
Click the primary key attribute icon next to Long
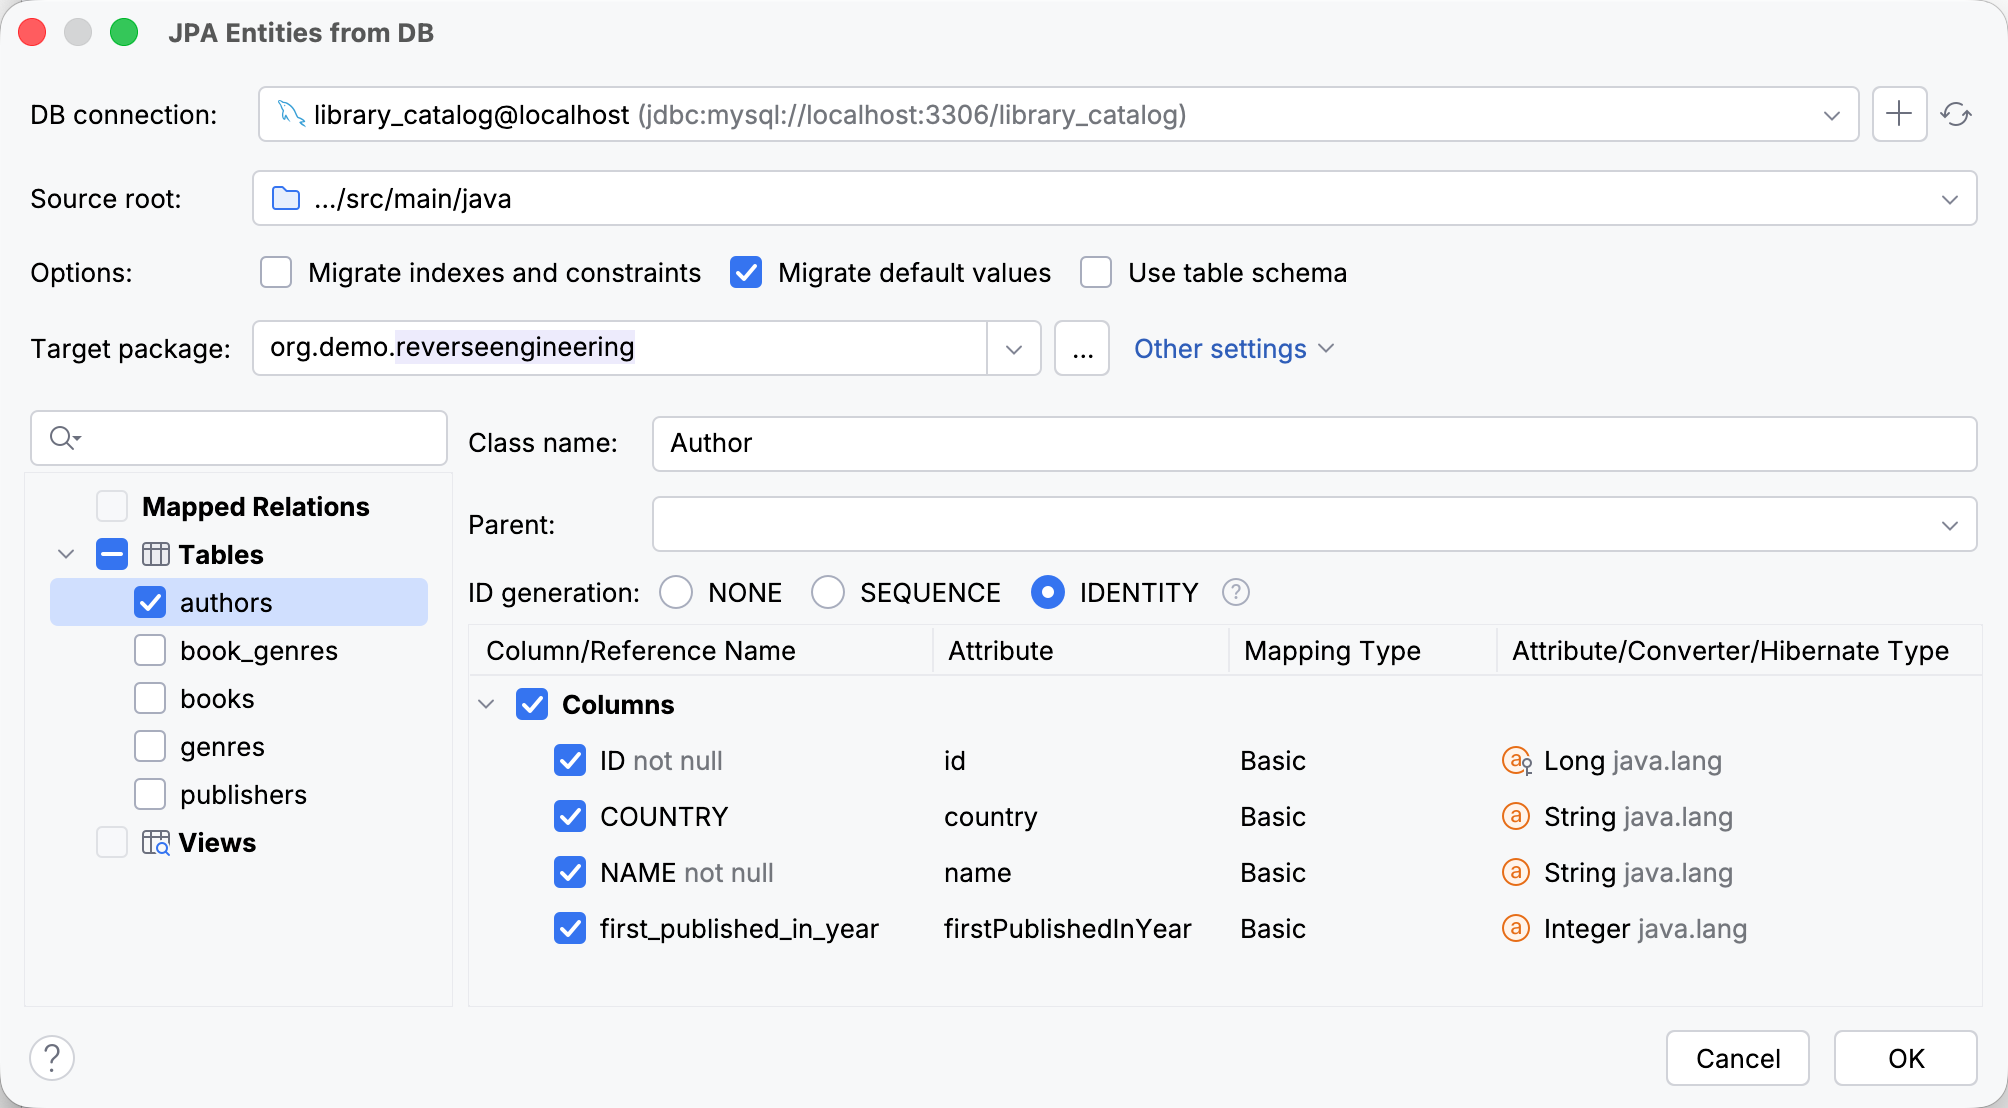tap(1517, 761)
